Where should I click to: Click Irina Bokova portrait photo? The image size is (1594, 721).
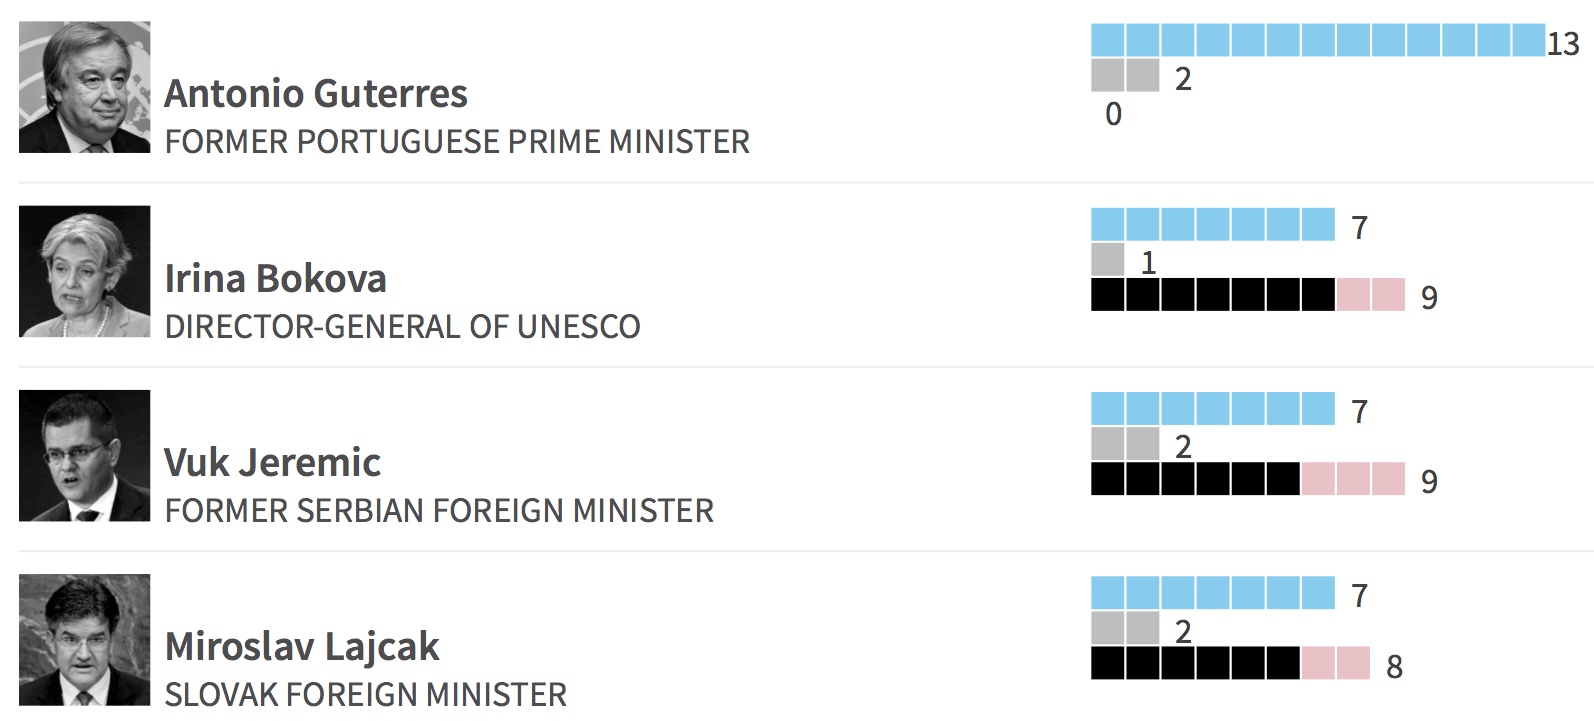tap(85, 271)
